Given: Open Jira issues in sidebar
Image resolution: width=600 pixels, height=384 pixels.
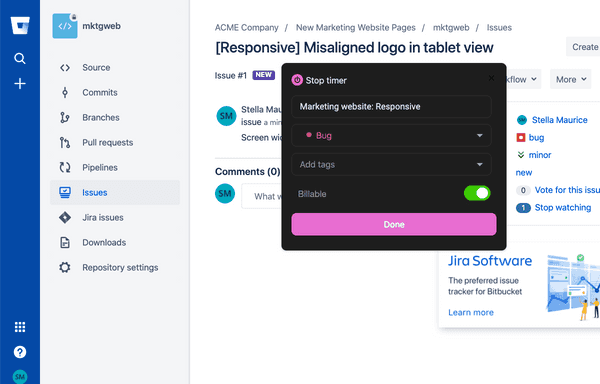Looking at the screenshot, I should click(x=103, y=218).
